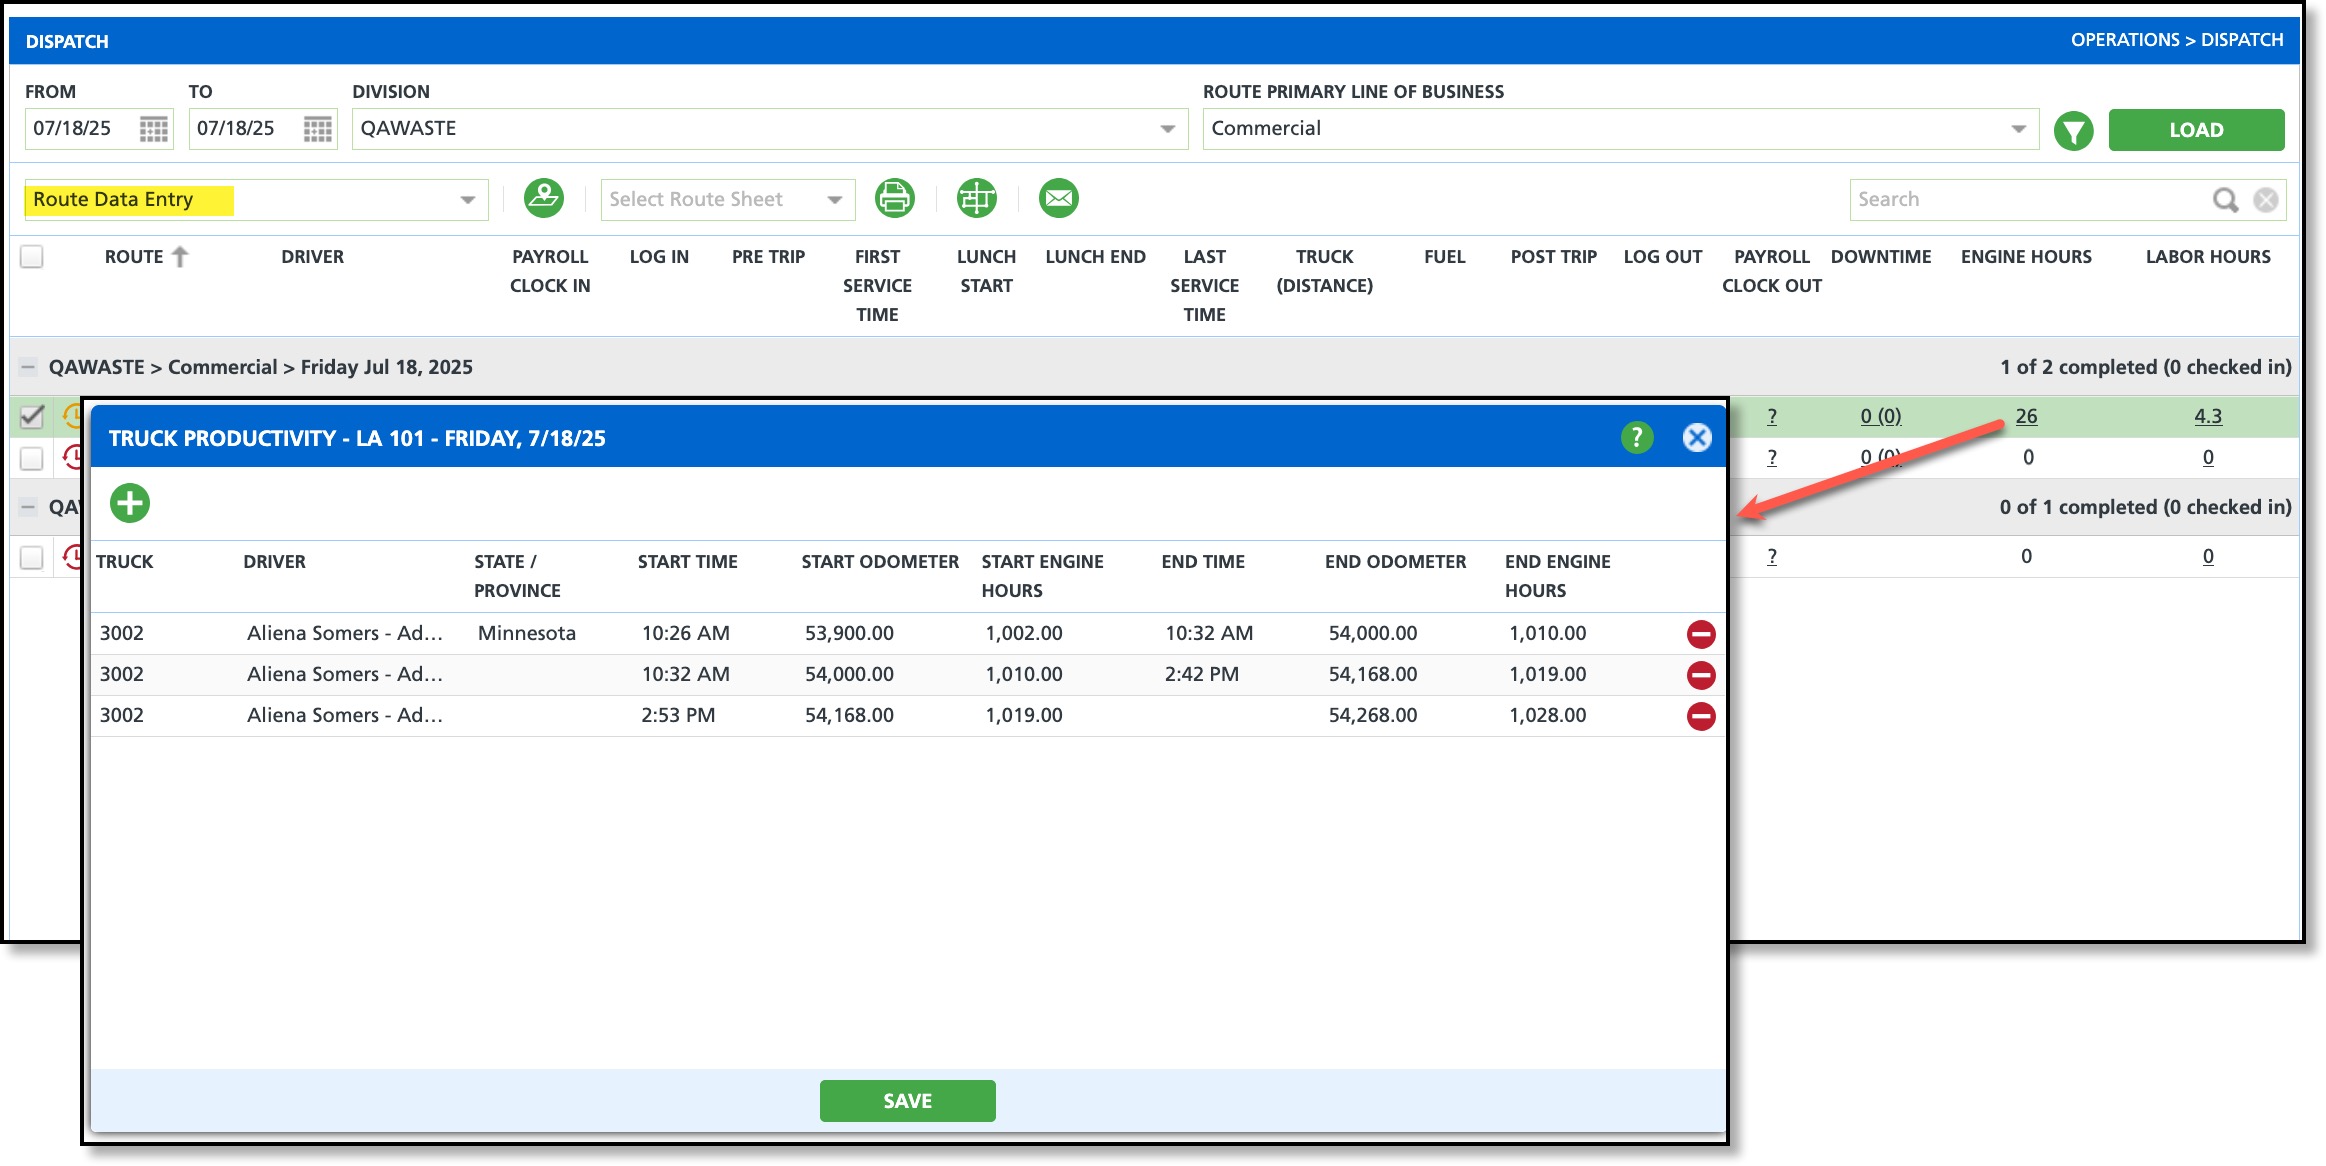Image resolution: width=2326 pixels, height=1166 pixels.
Task: Click the green add truck record plus icon
Action: tap(130, 503)
